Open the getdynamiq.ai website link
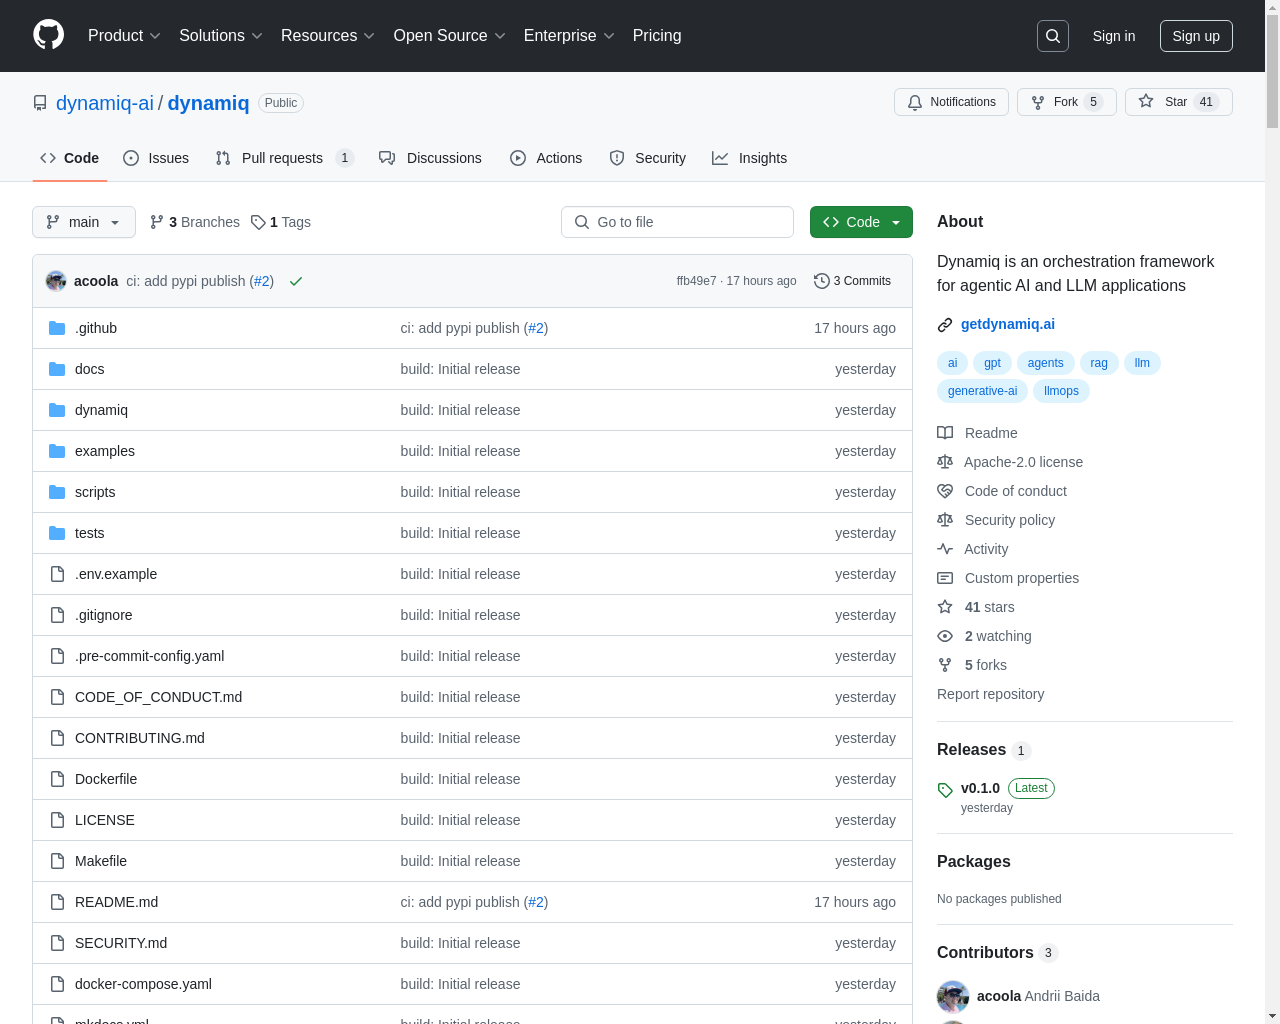The image size is (1280, 1024). pyautogui.click(x=1008, y=324)
